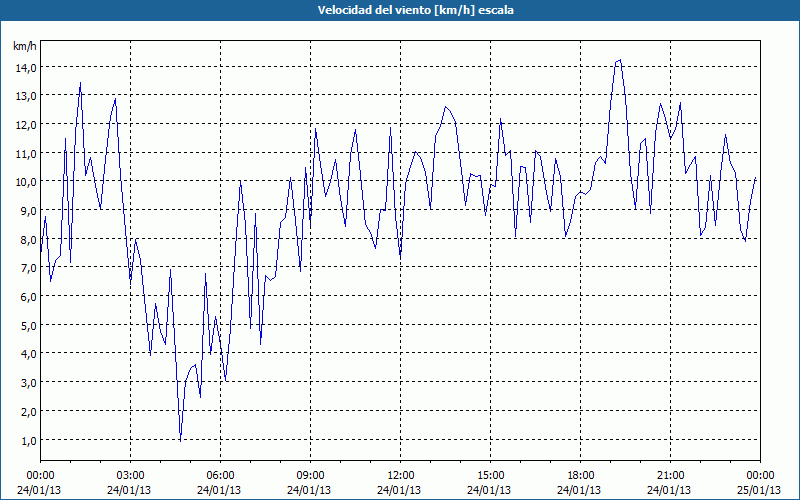Select the 14,0 y-axis value
This screenshot has width=800, height=500.
coord(26,67)
